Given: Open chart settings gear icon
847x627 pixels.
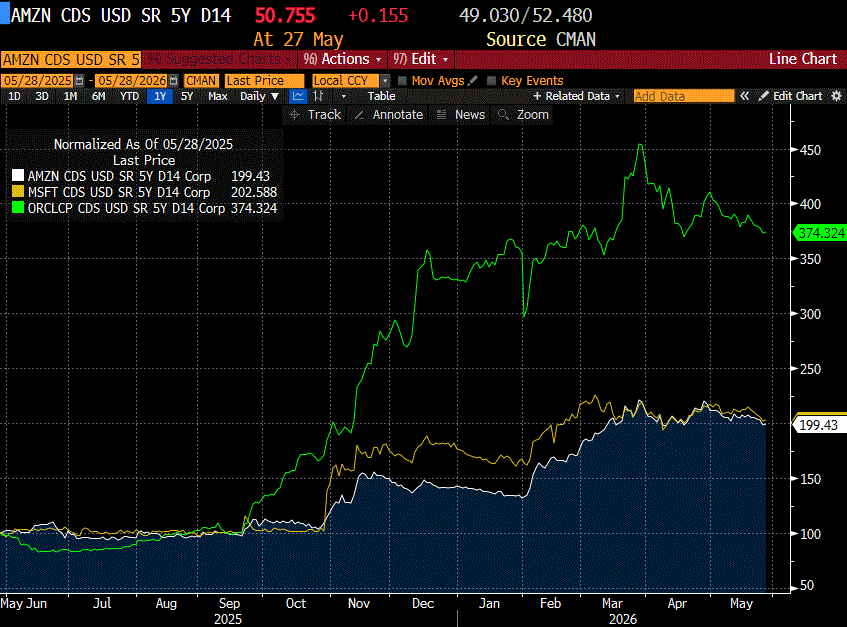Looking at the screenshot, I should pos(836,96).
